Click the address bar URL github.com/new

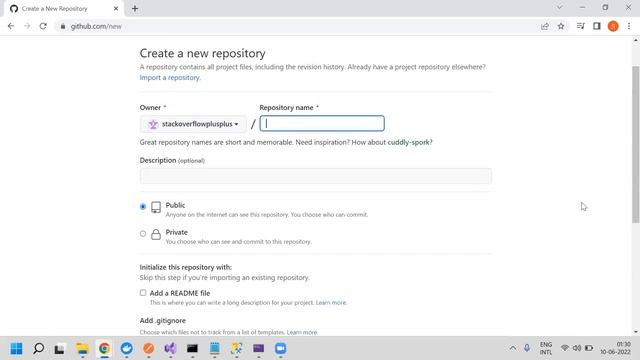tap(96, 26)
